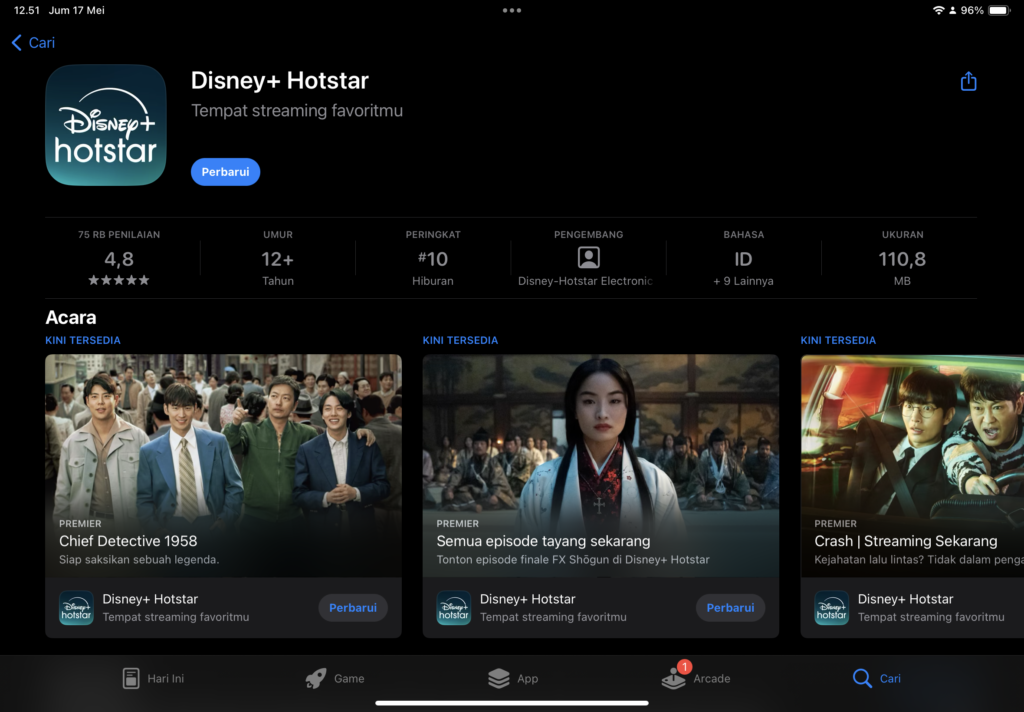The height and width of the screenshot is (712, 1024).
Task: Tap KINI TERSEDIA label above Chief Detective
Action: point(83,340)
